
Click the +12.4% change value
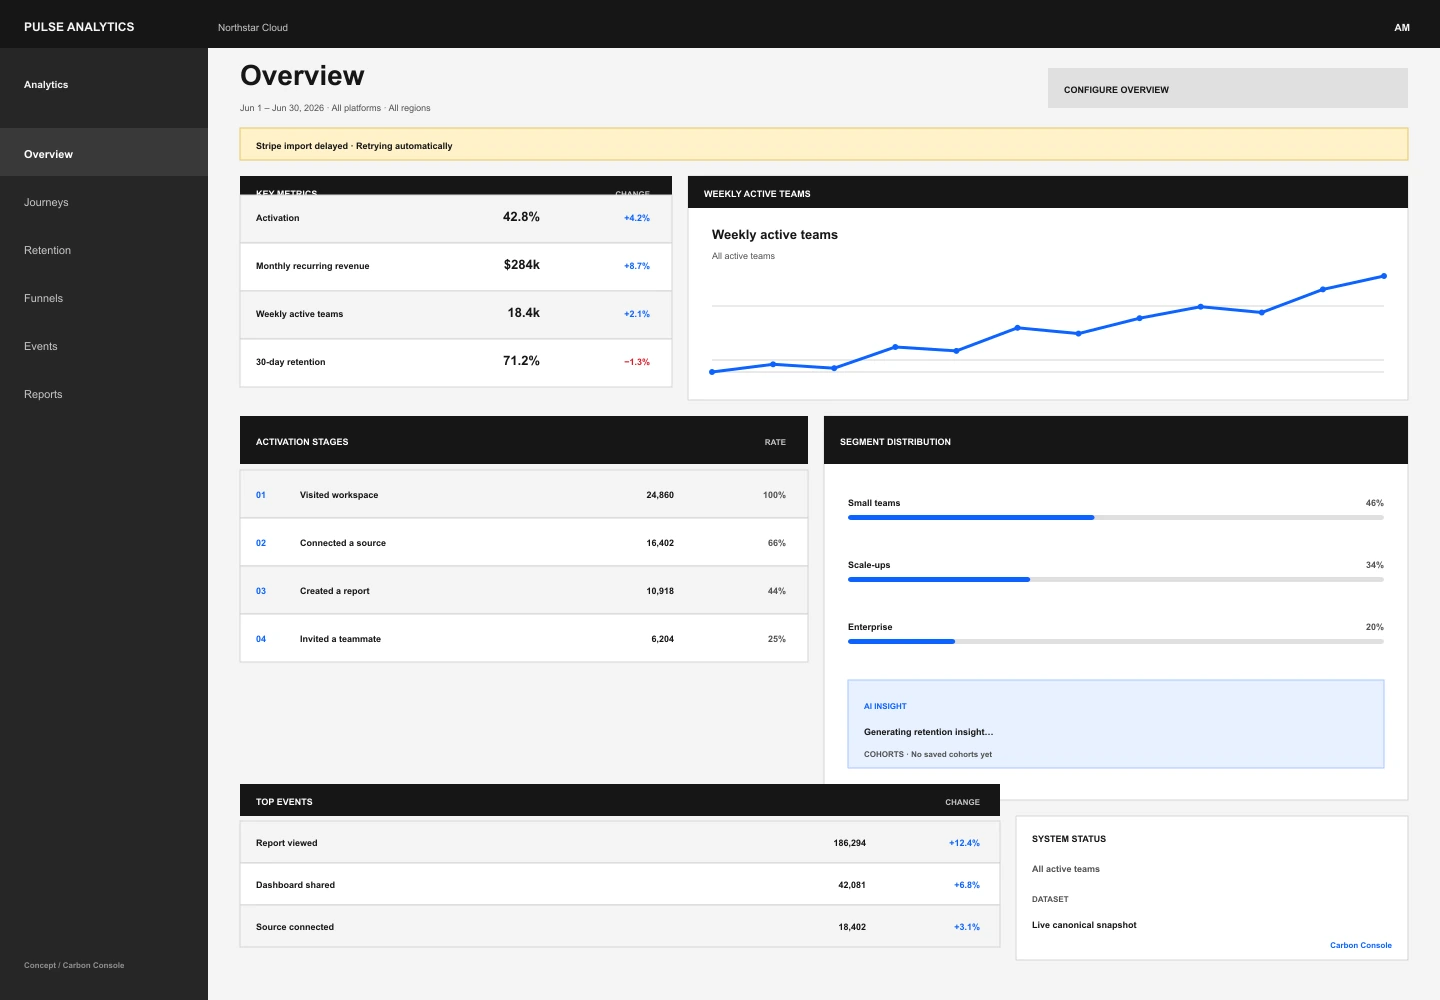coord(964,843)
